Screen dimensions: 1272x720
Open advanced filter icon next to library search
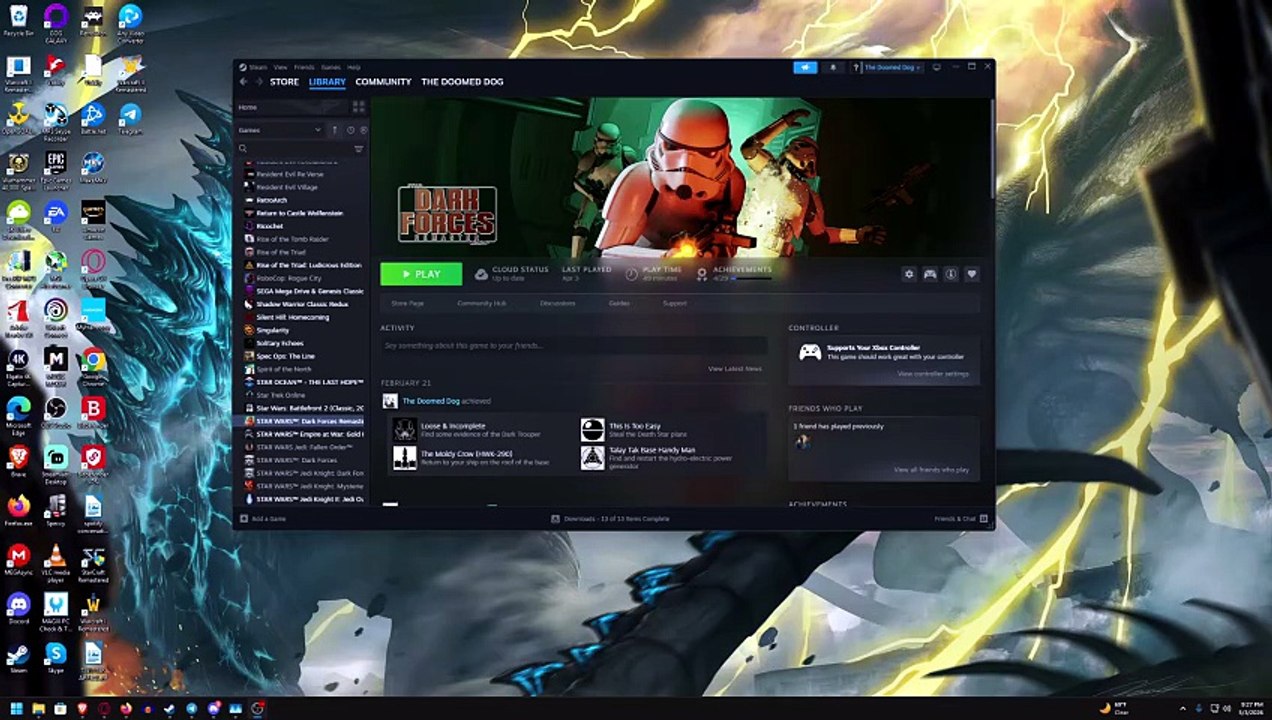point(358,149)
